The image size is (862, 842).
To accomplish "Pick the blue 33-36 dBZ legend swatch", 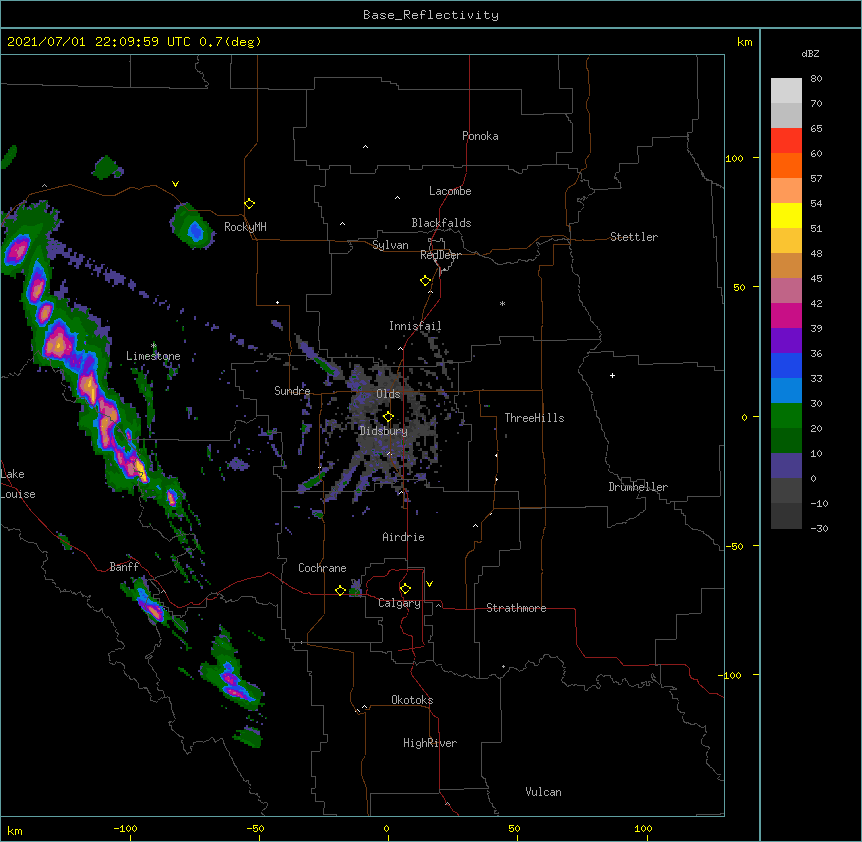I will 786,365.
